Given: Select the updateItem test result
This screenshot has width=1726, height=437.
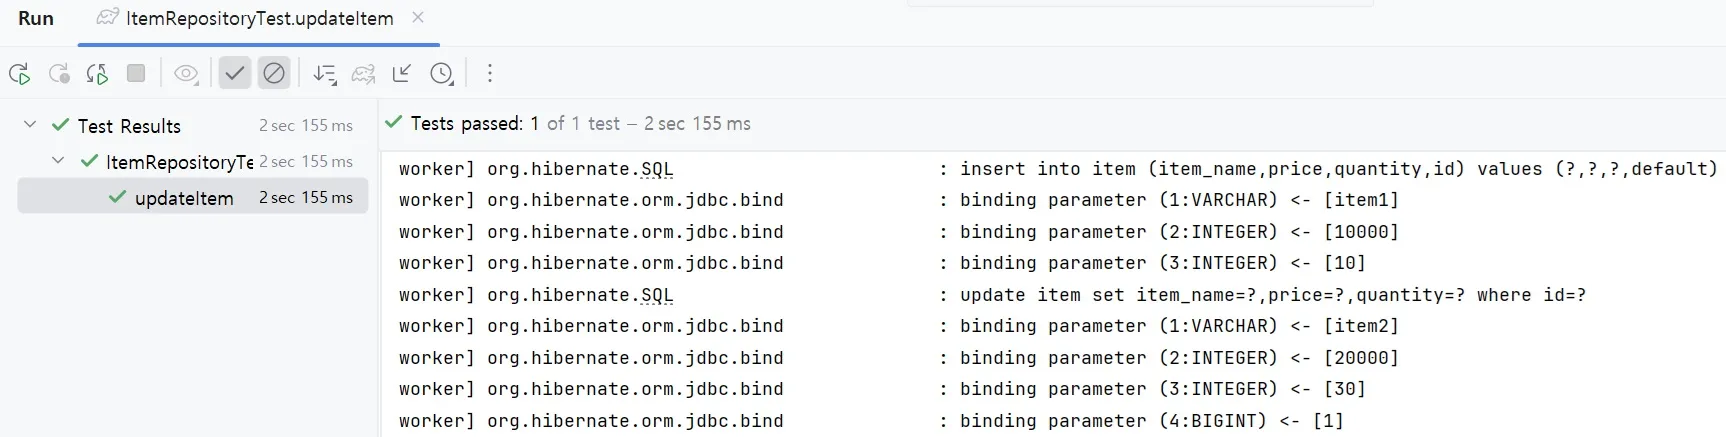Looking at the screenshot, I should [184, 198].
